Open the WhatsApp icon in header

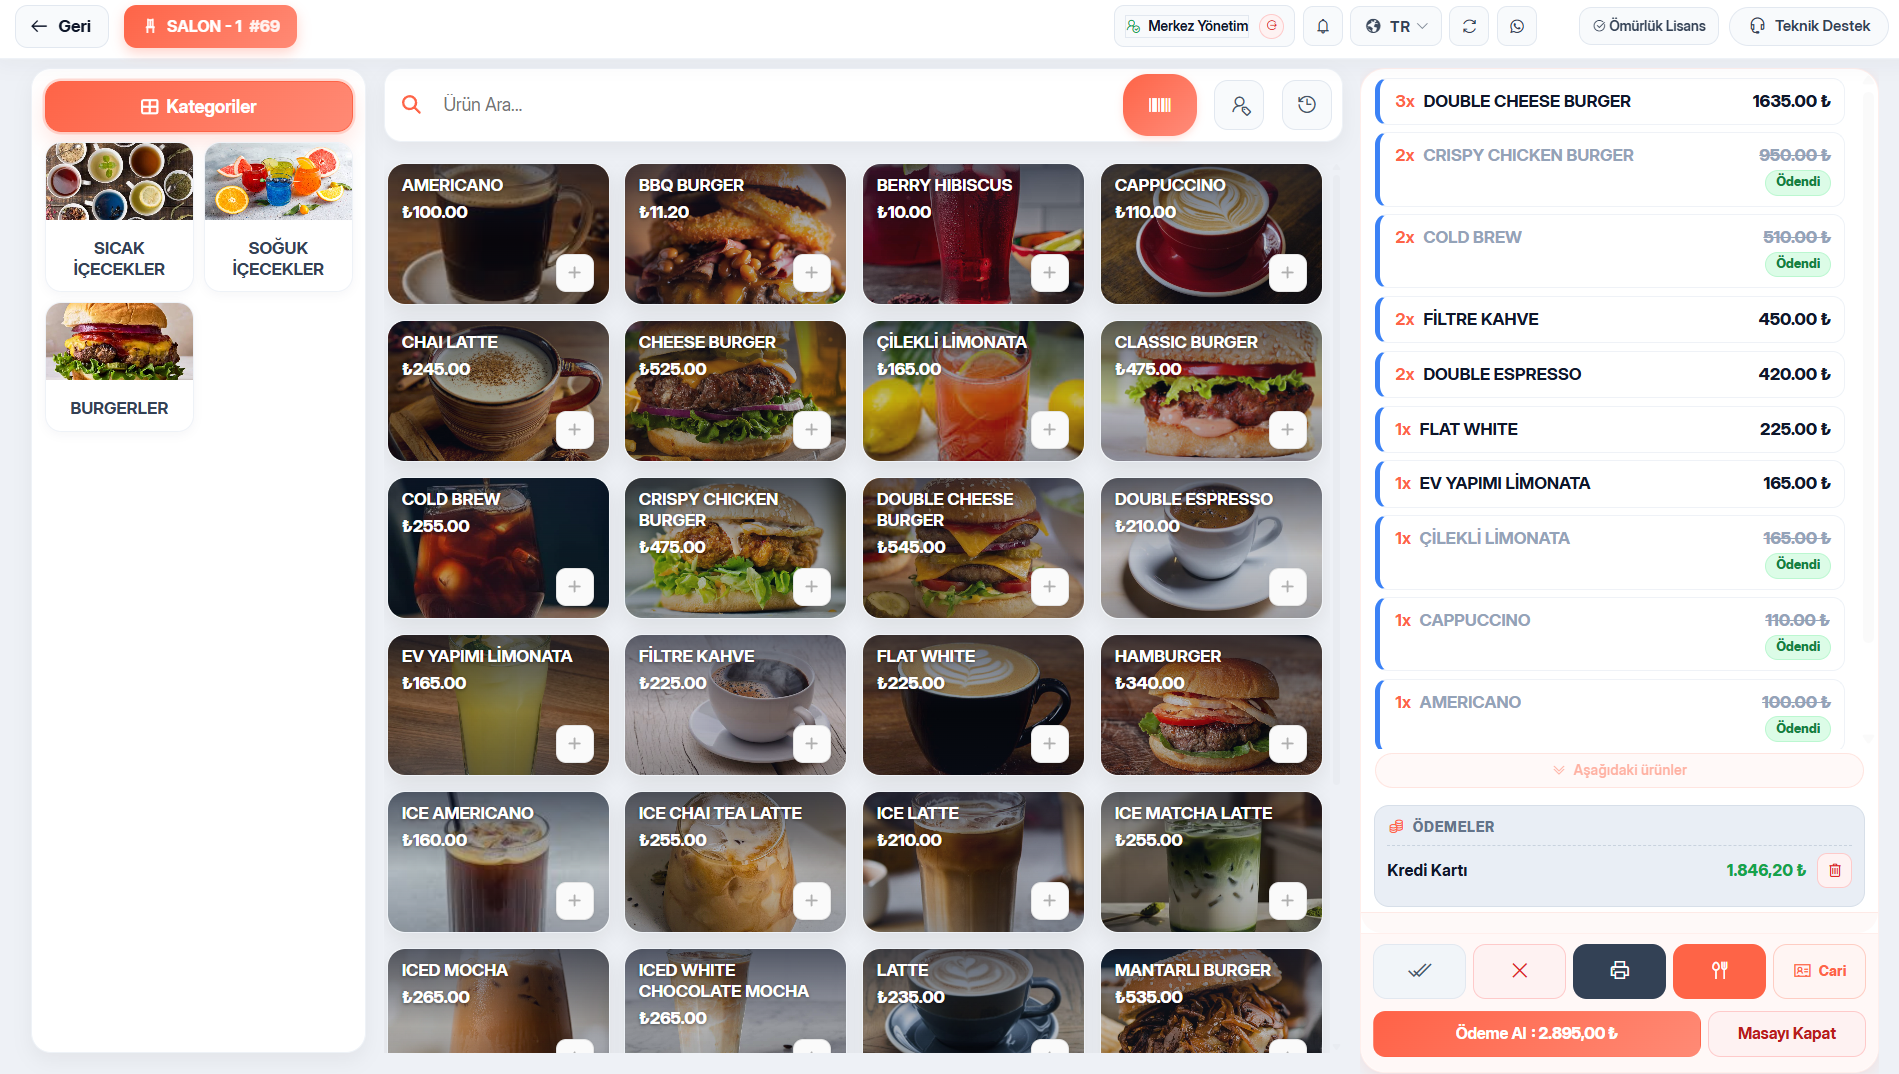pos(1517,26)
